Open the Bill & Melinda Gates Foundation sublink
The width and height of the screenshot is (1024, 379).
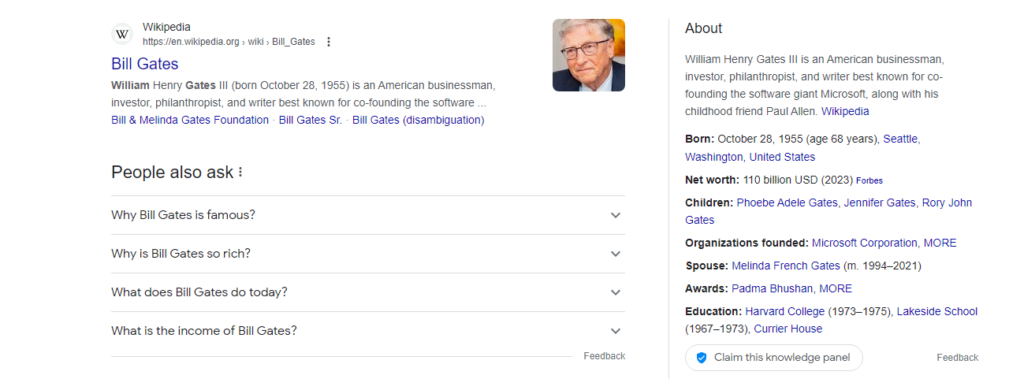(x=189, y=120)
